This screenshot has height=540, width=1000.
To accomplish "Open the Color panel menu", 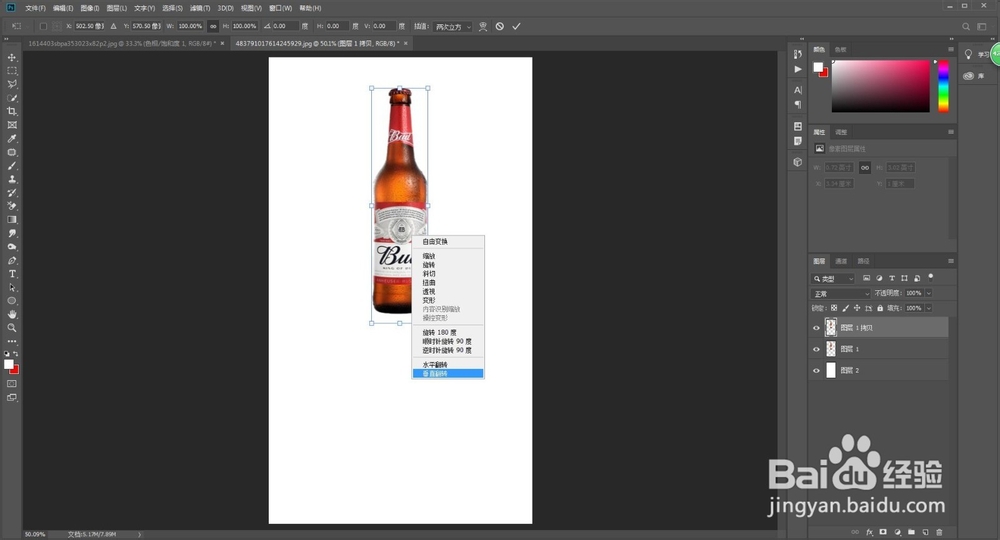I will [950, 49].
